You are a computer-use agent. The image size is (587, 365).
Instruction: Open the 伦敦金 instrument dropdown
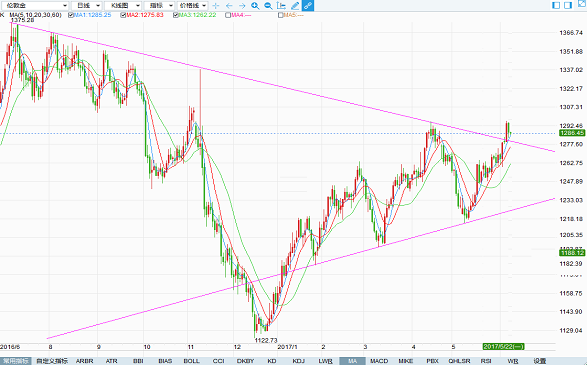pos(35,6)
